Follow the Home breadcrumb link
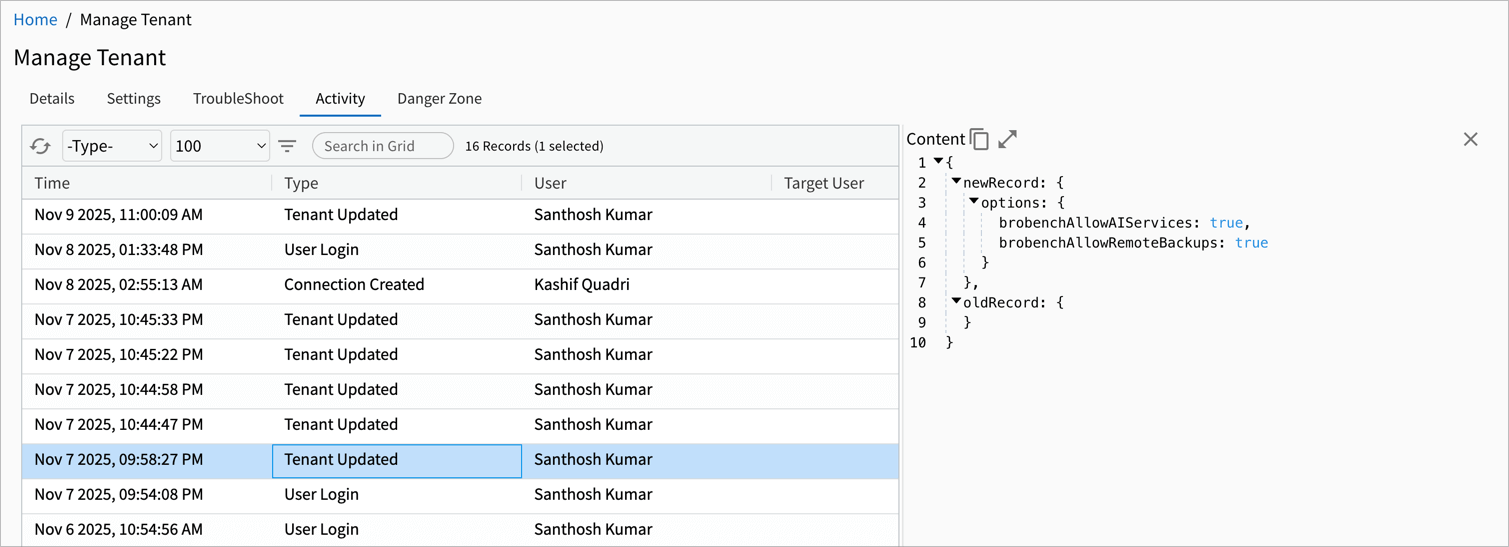 (x=35, y=20)
